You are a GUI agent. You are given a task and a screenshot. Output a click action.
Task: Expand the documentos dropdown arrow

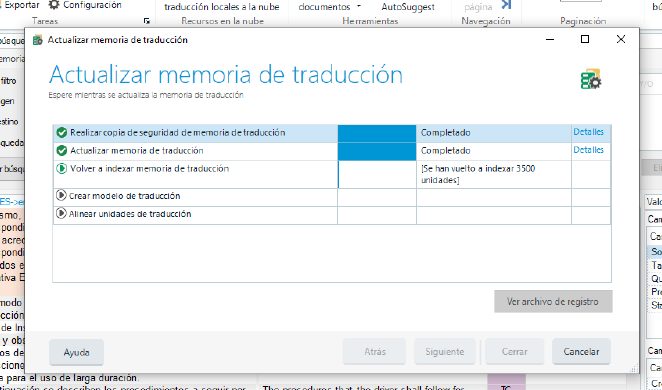[359, 6]
